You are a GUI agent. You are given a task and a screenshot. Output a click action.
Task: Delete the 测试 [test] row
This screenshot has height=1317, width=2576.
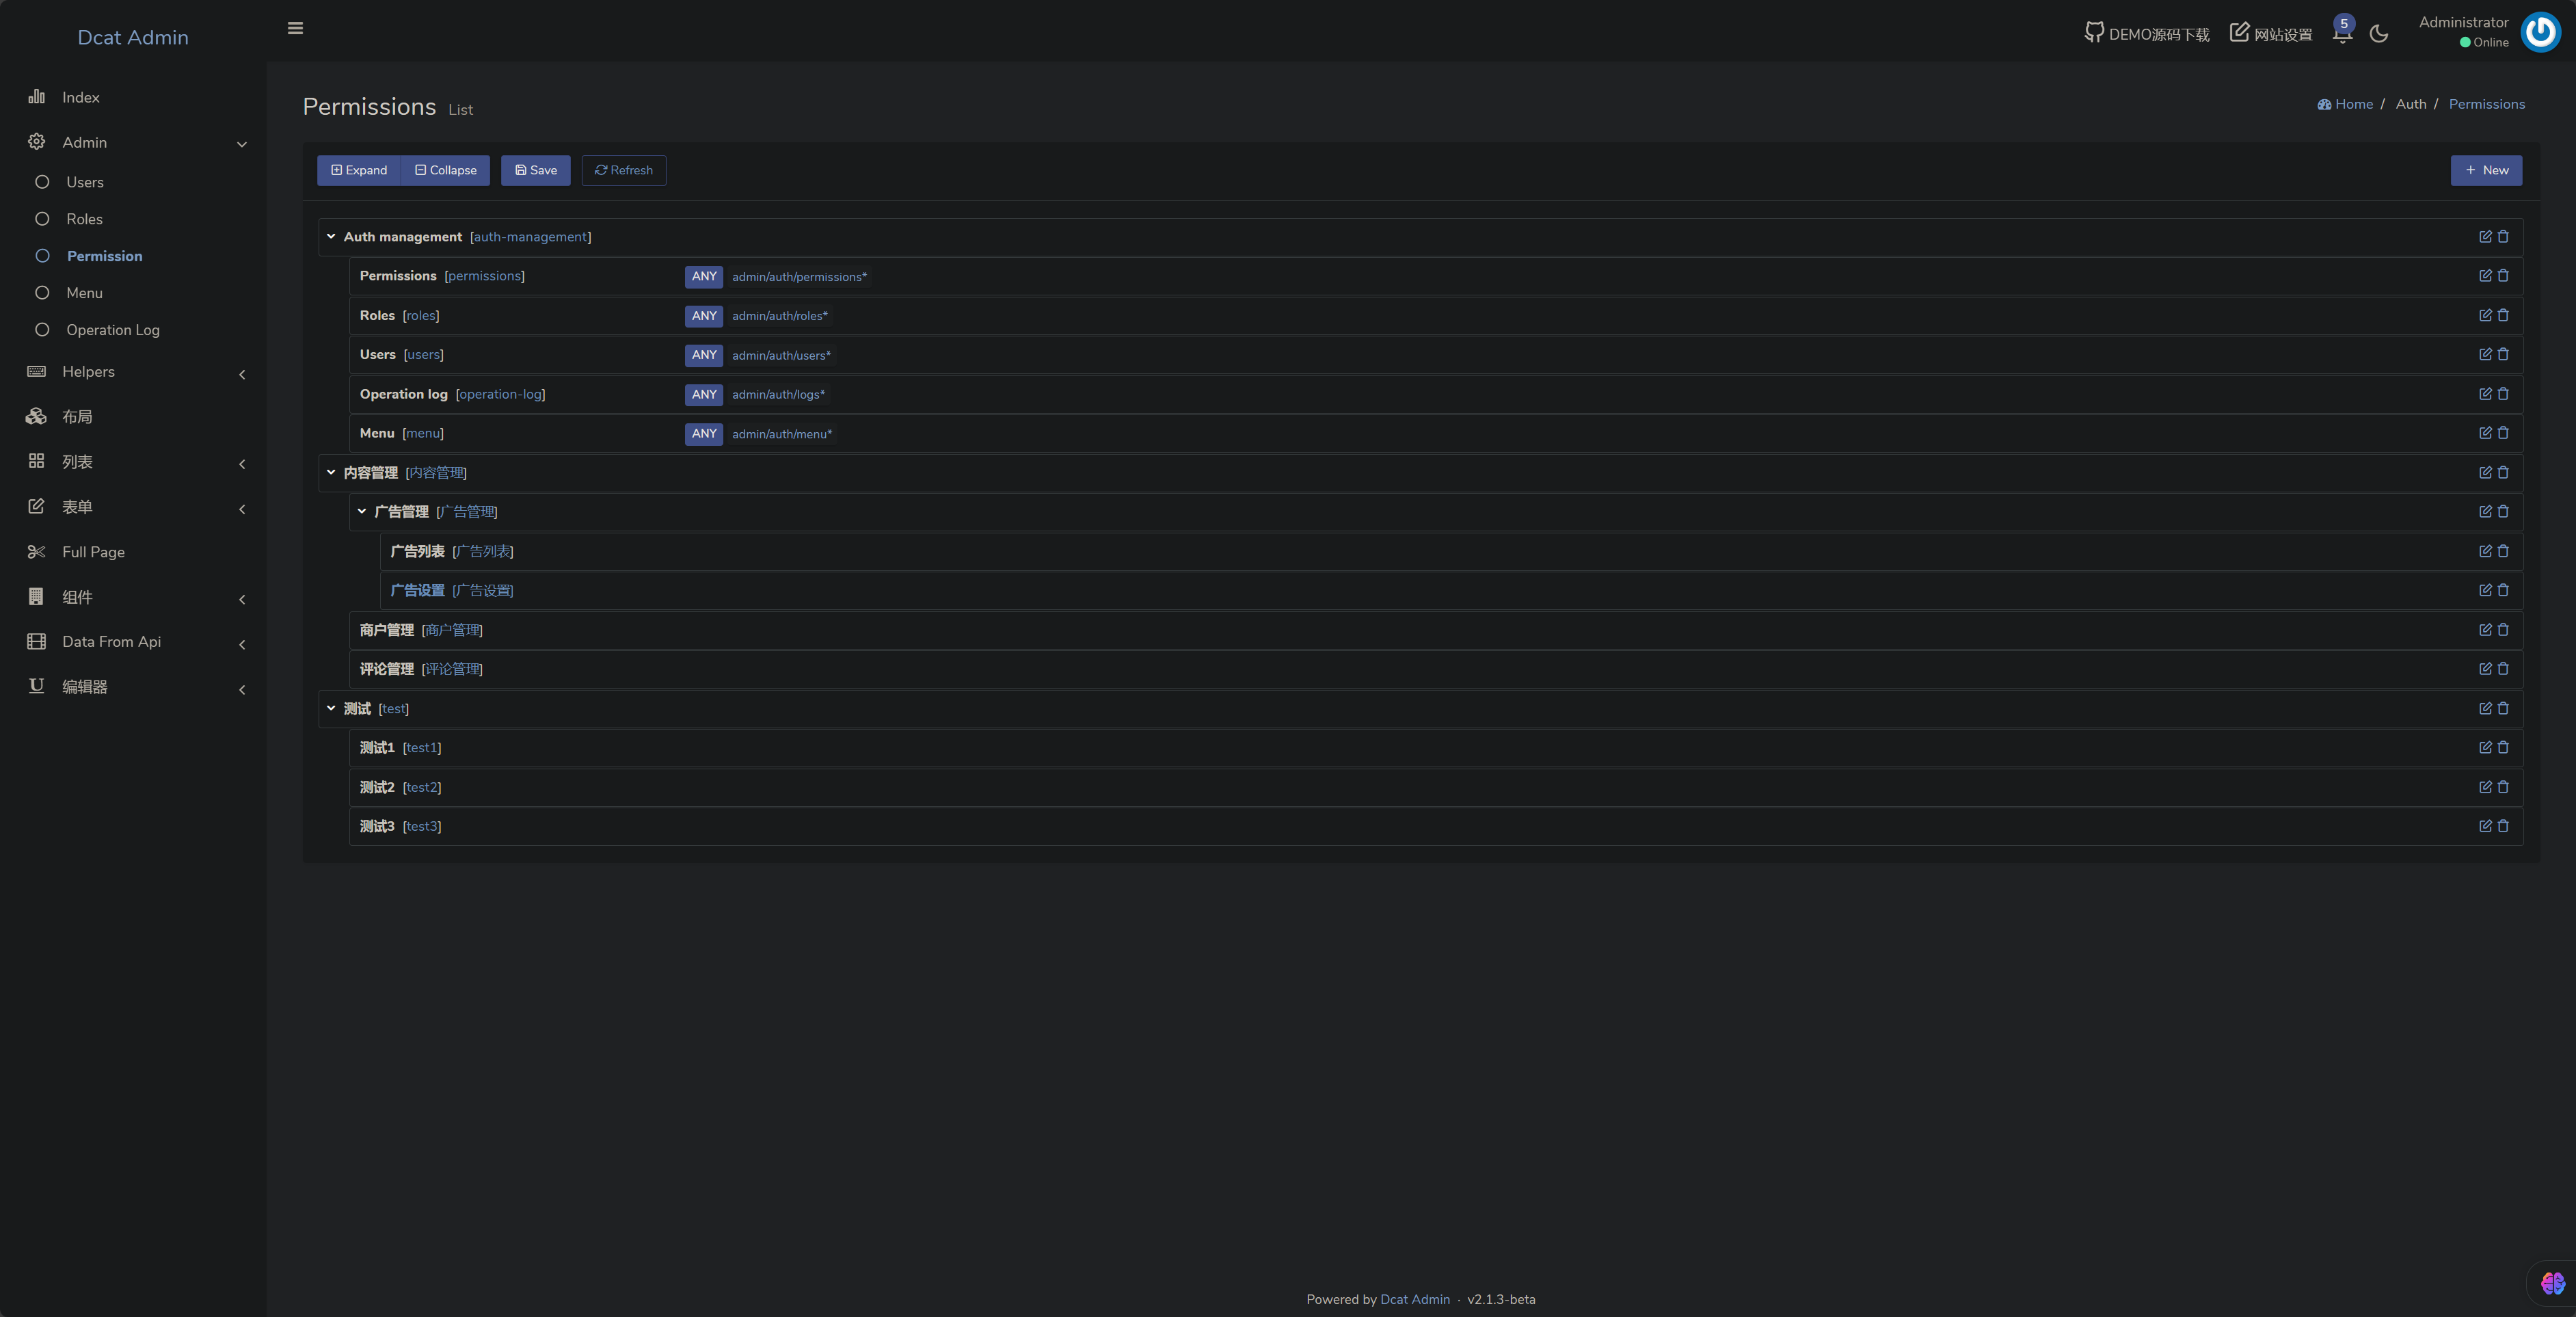(x=2503, y=708)
